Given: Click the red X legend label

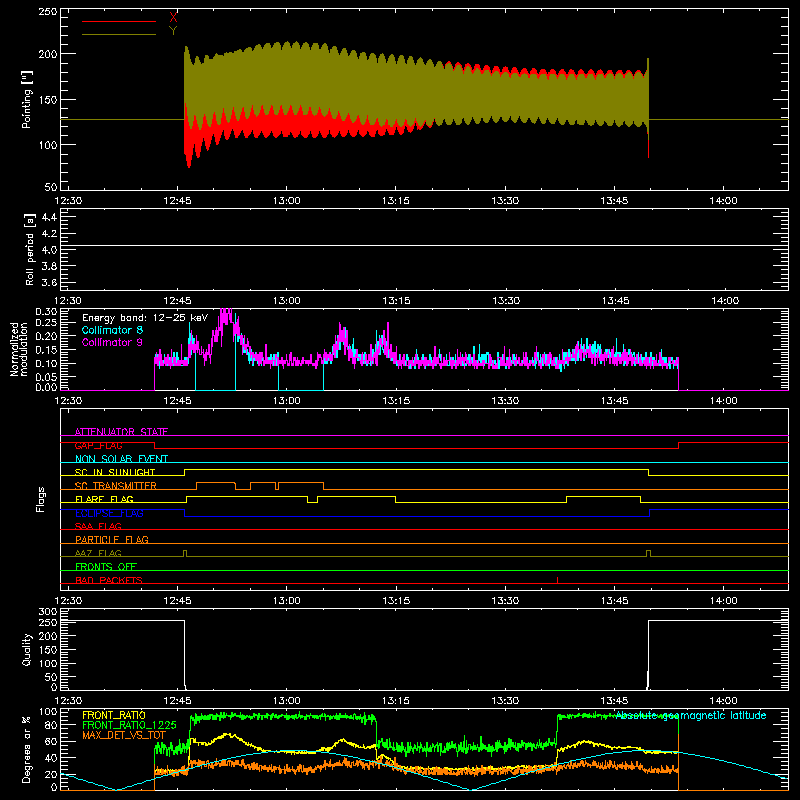Looking at the screenshot, I should tap(173, 18).
